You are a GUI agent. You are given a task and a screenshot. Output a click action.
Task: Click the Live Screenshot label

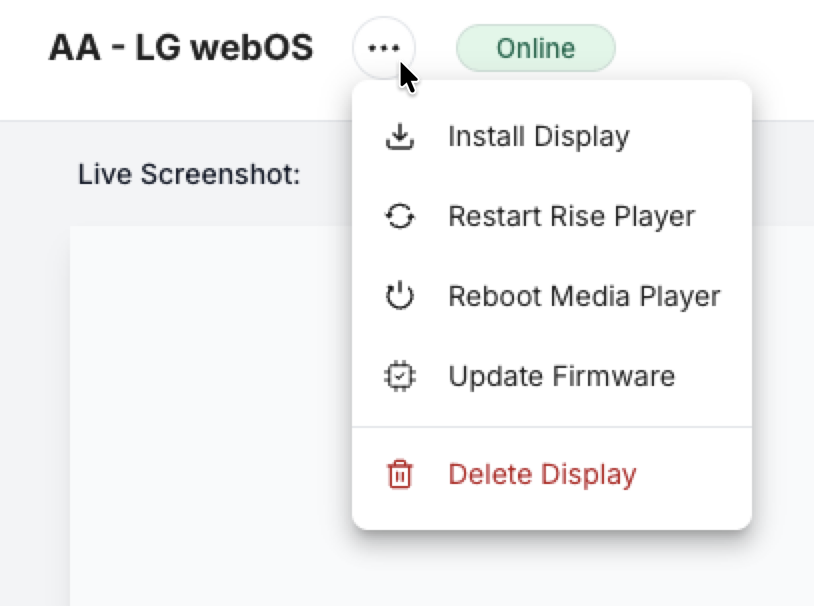[x=189, y=175]
